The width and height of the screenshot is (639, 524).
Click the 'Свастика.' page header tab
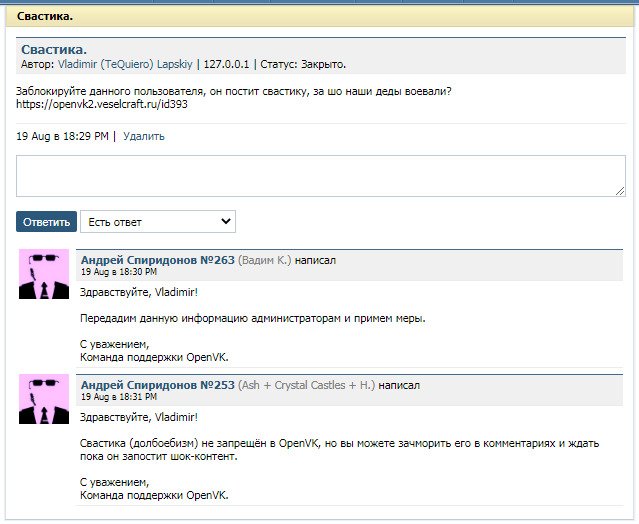[x=45, y=17]
